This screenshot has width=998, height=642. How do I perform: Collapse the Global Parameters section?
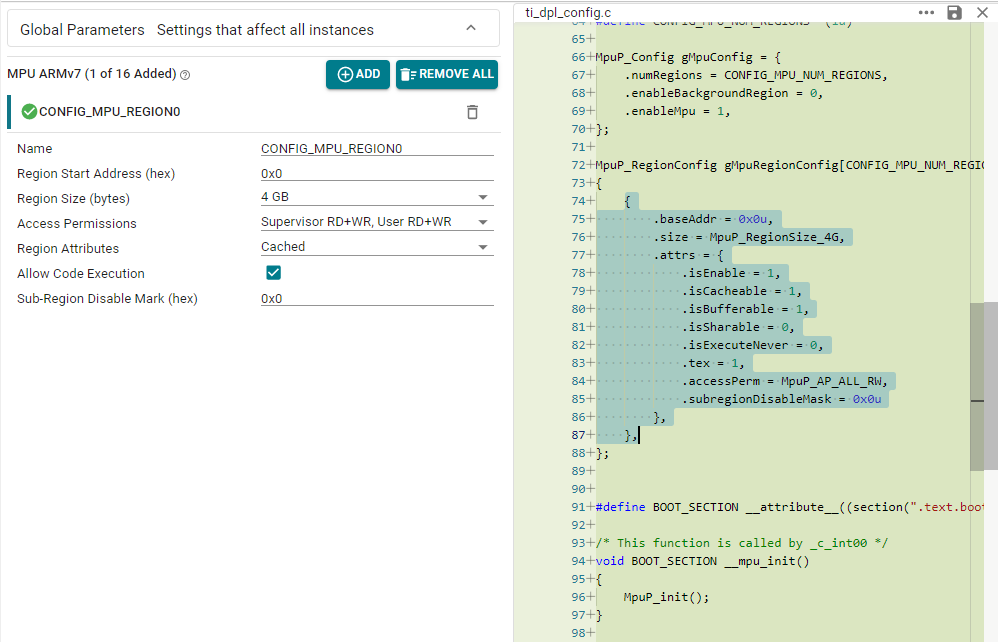(471, 29)
